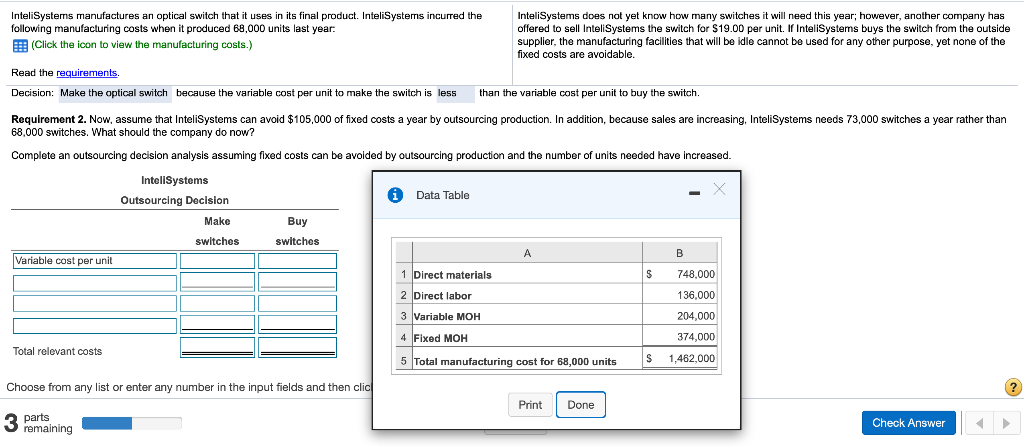Click the Print button in Data Table

point(530,405)
